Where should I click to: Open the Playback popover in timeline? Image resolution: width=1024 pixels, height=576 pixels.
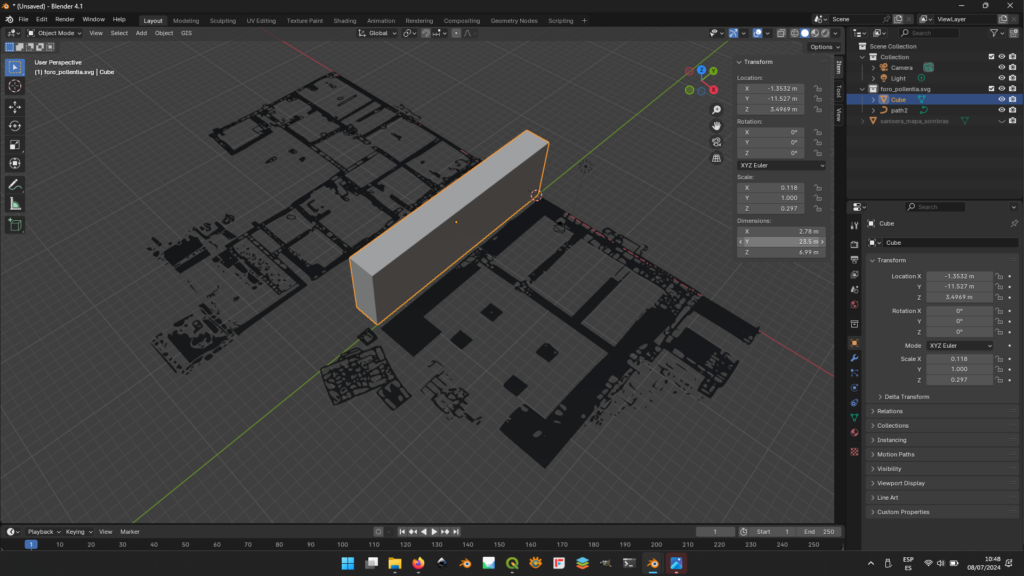point(43,532)
